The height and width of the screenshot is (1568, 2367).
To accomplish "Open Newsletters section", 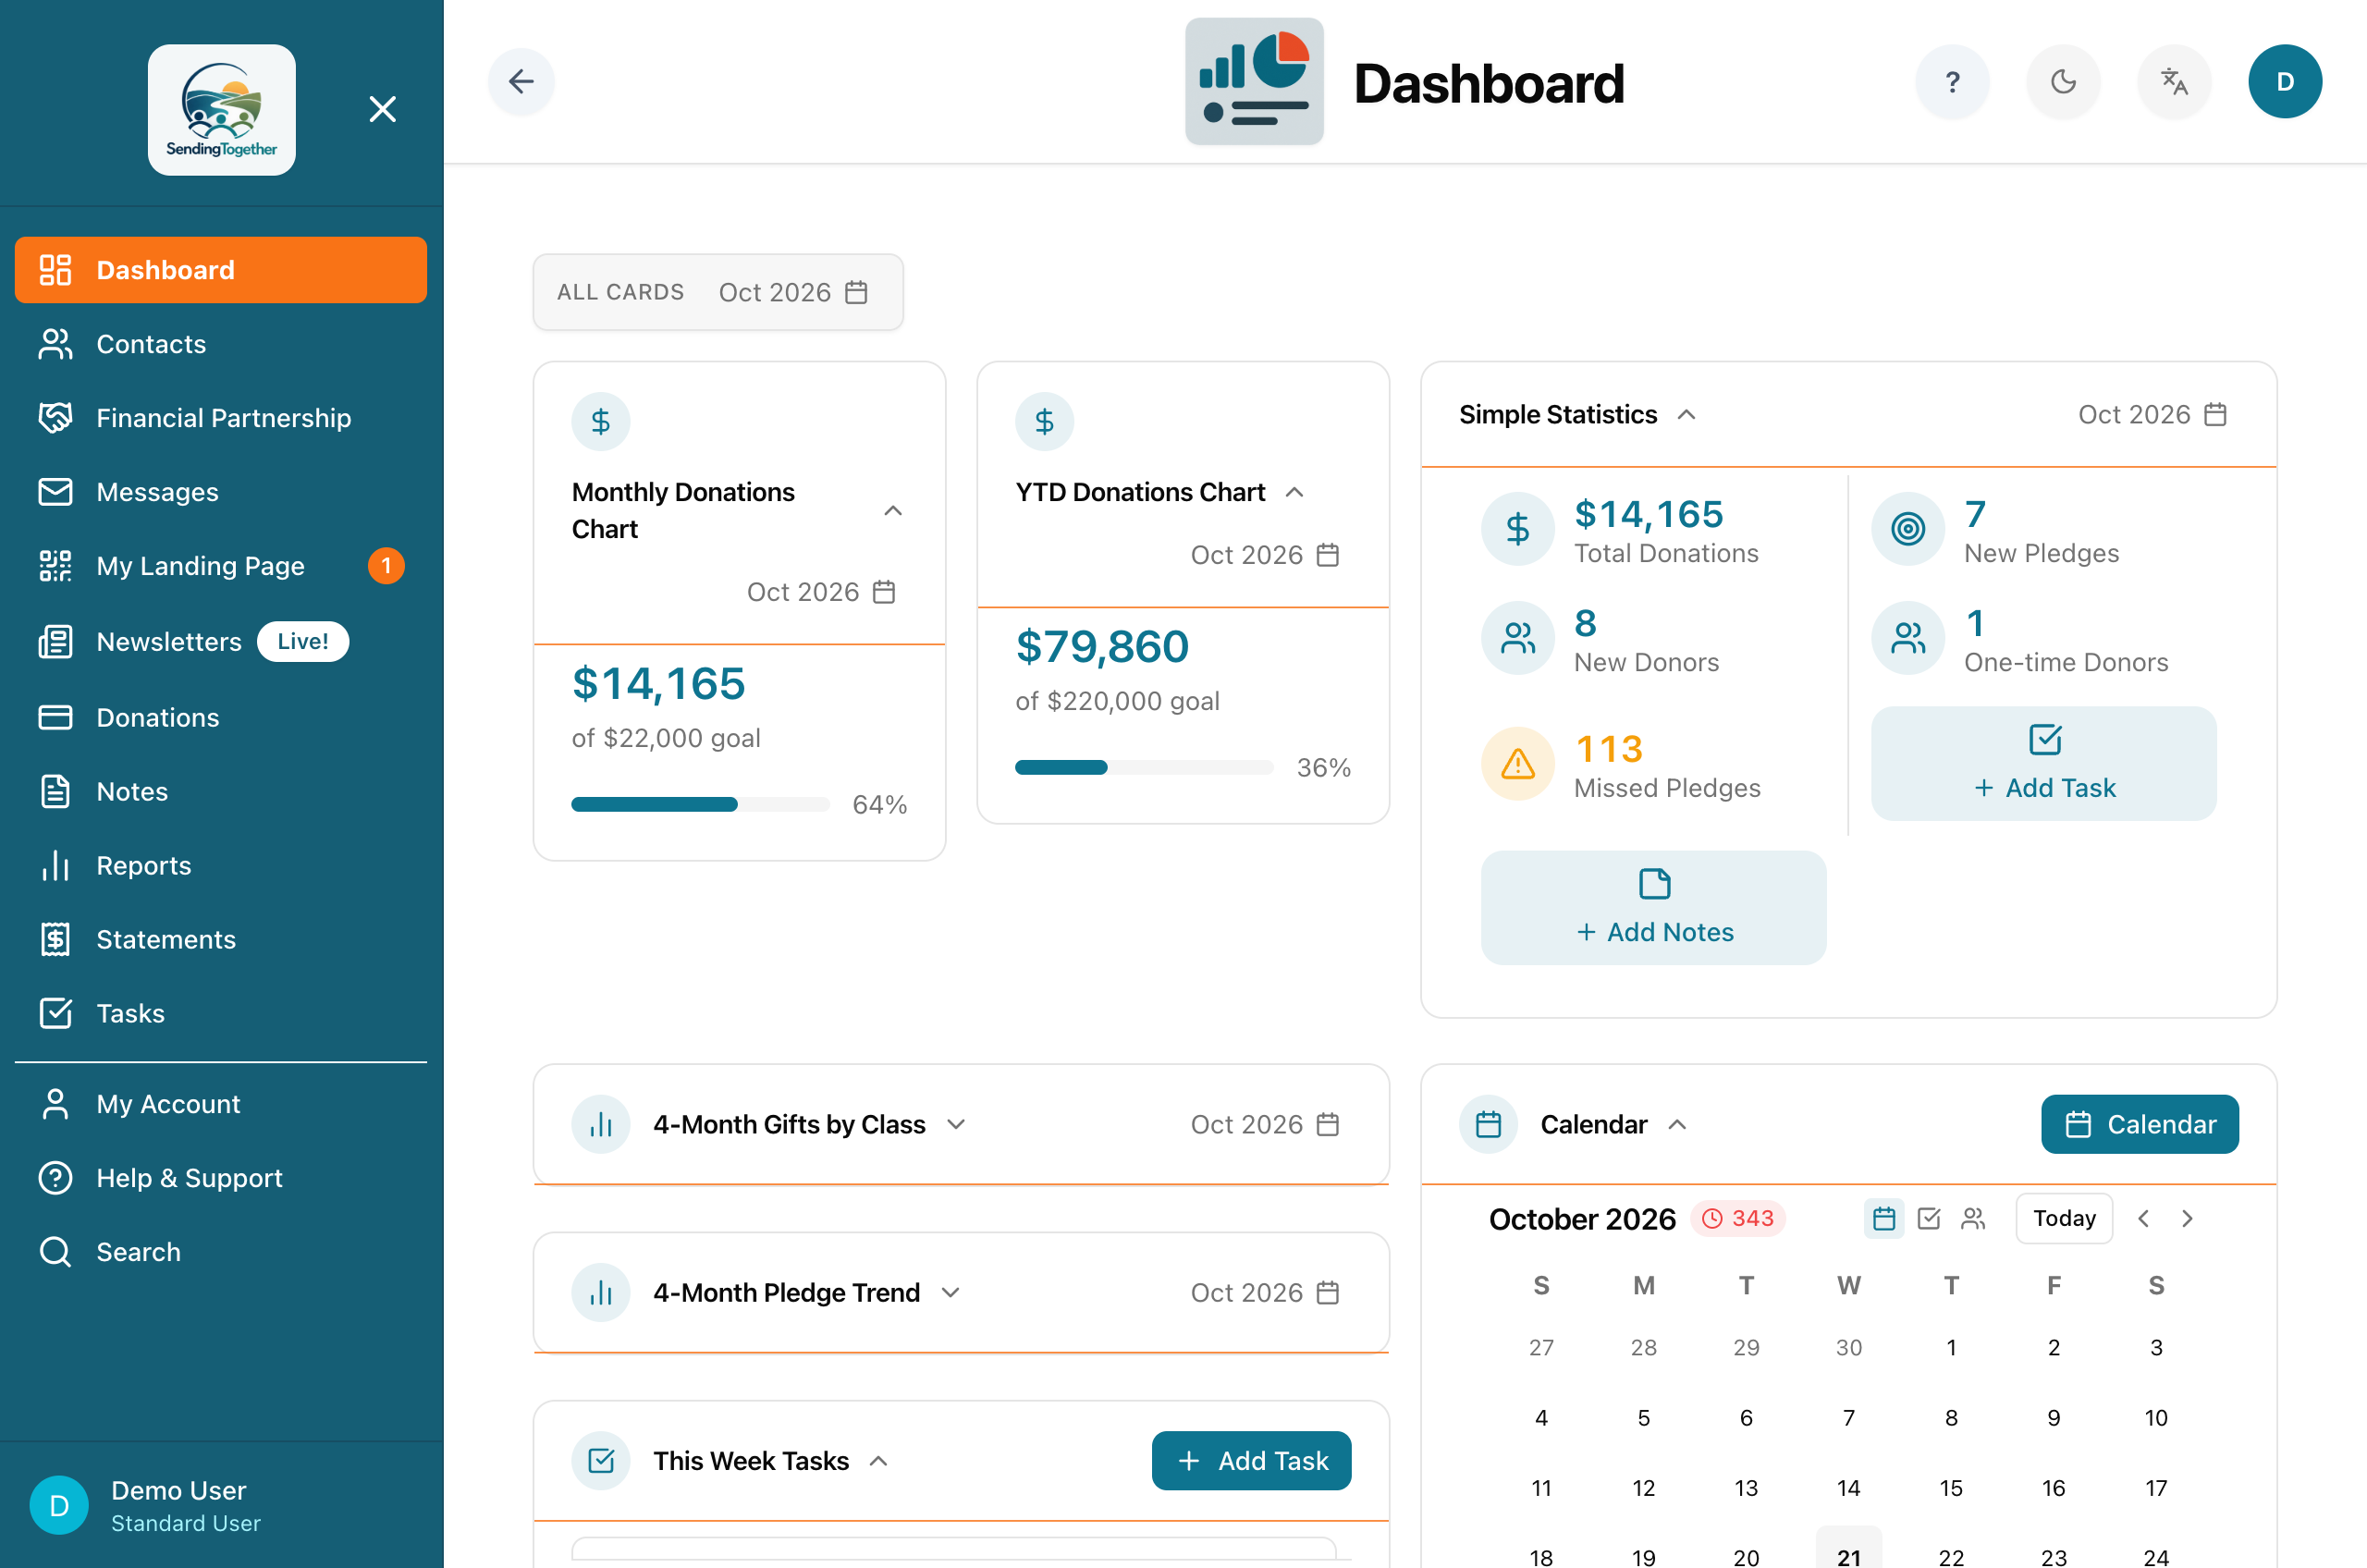I will (x=221, y=642).
